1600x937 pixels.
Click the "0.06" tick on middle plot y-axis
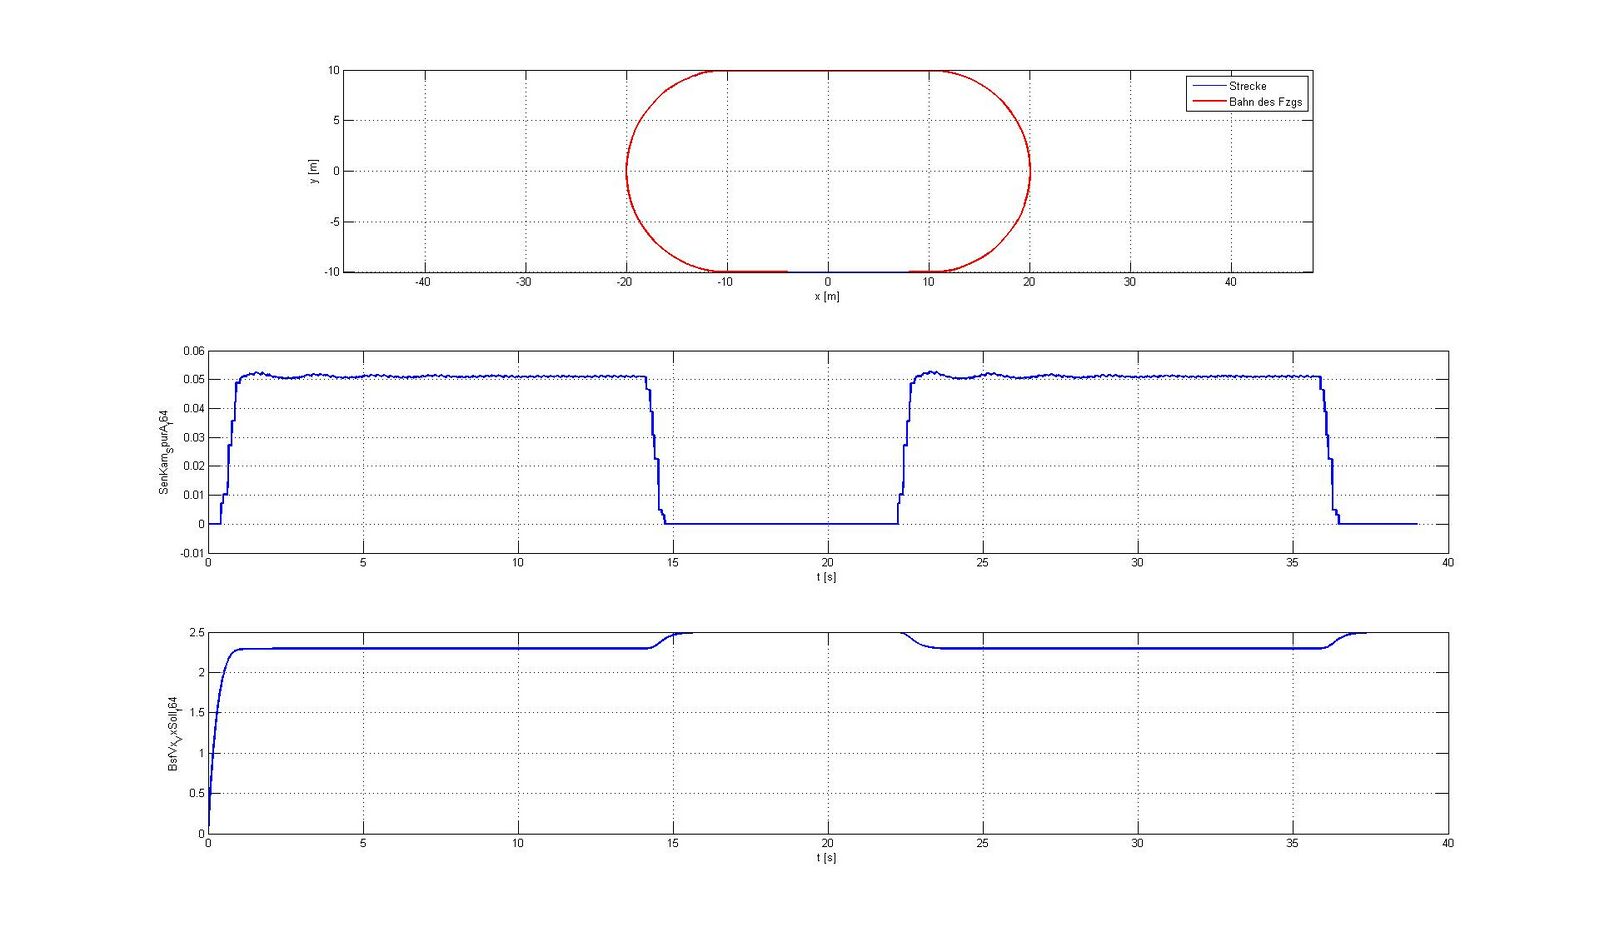193,351
